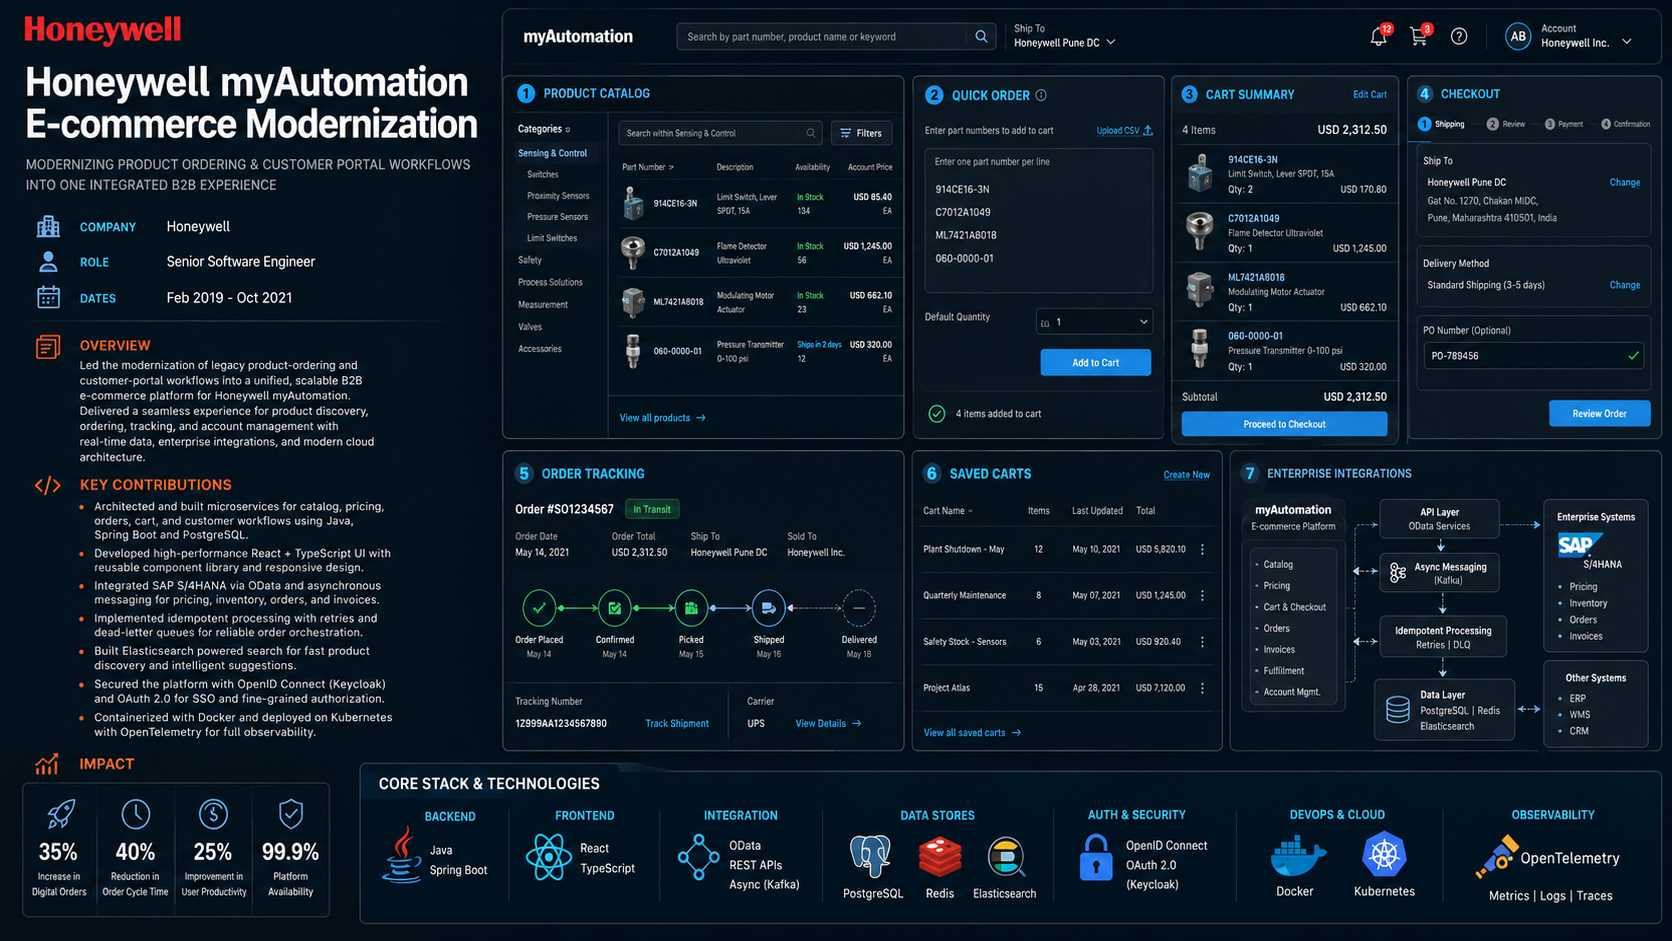Open options menu for Safety Stock cart
1672x941 pixels.
click(1202, 642)
